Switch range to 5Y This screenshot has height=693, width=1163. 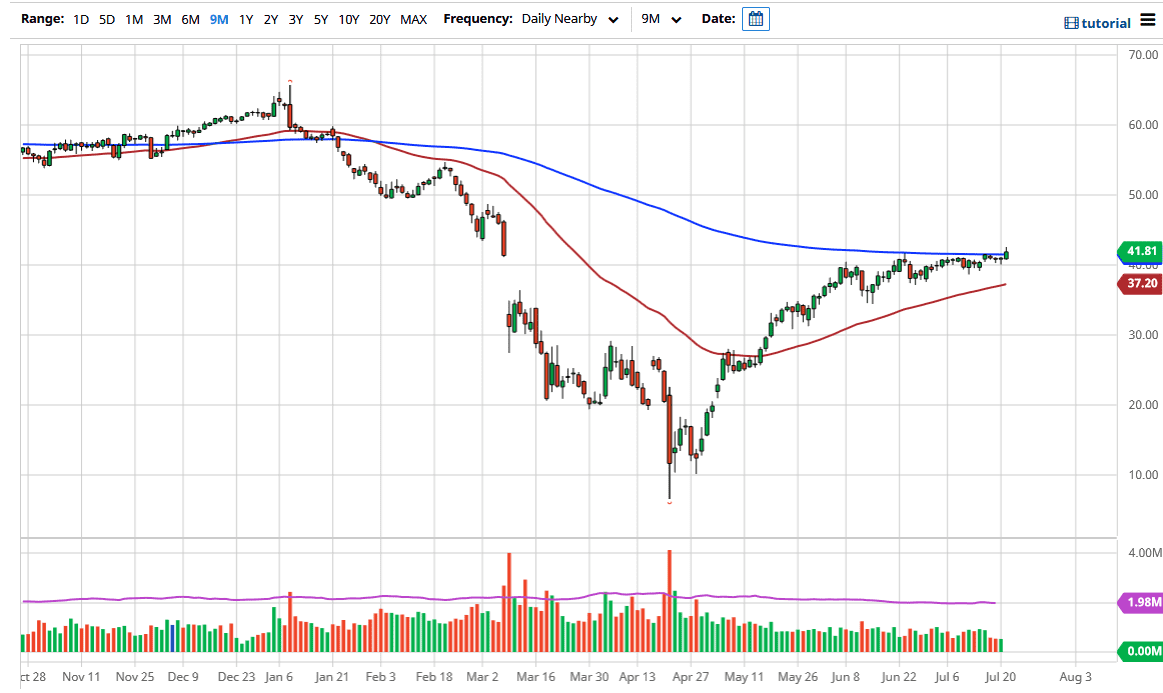click(320, 19)
